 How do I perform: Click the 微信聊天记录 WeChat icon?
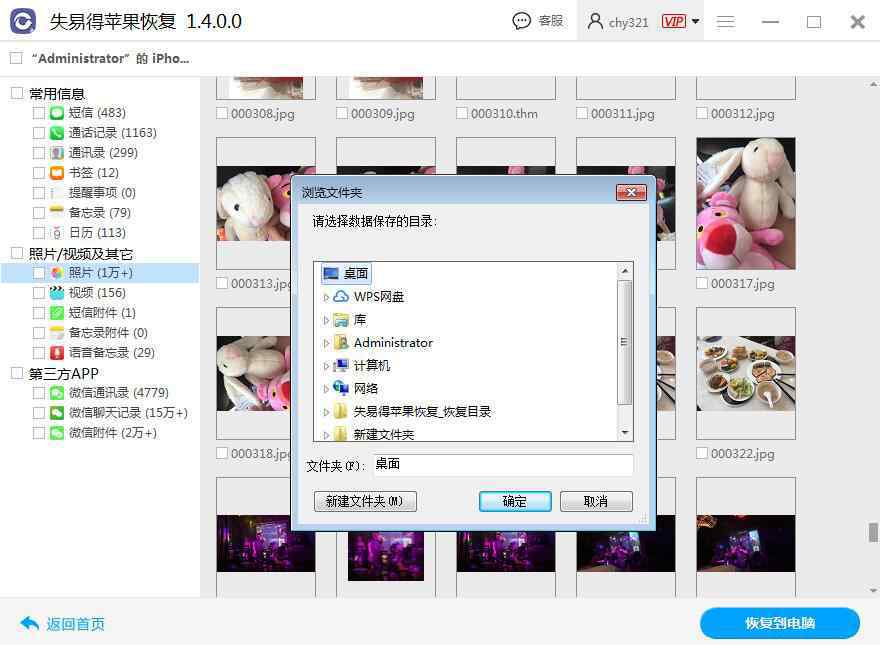(x=57, y=413)
